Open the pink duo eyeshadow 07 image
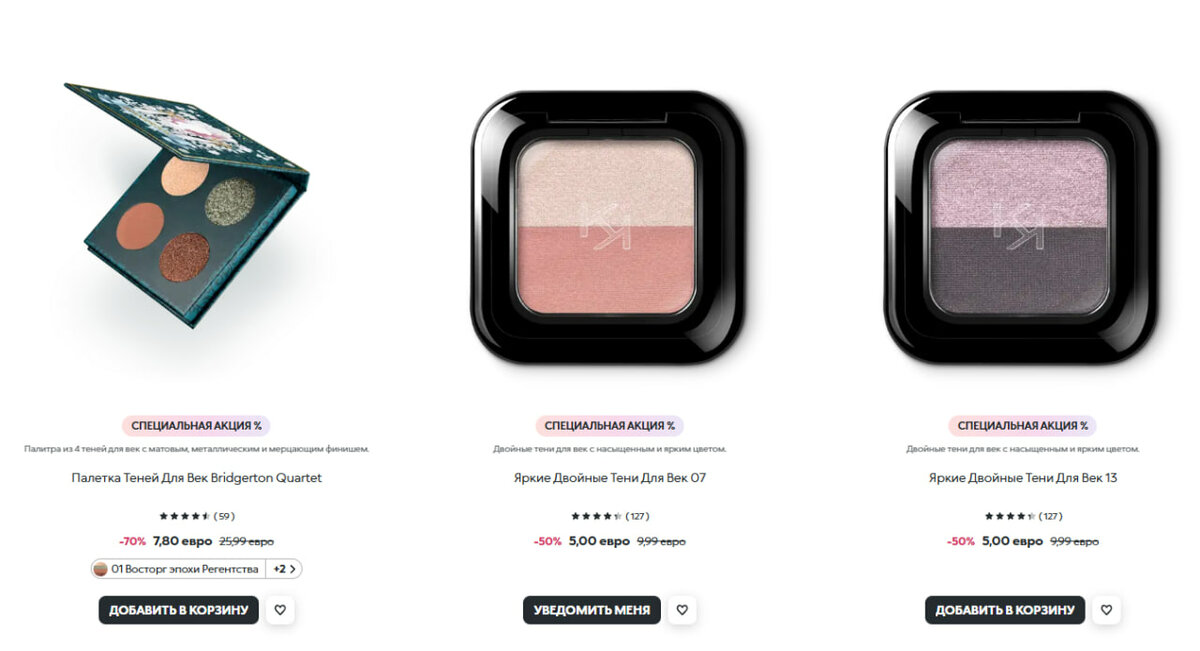 tap(609, 227)
